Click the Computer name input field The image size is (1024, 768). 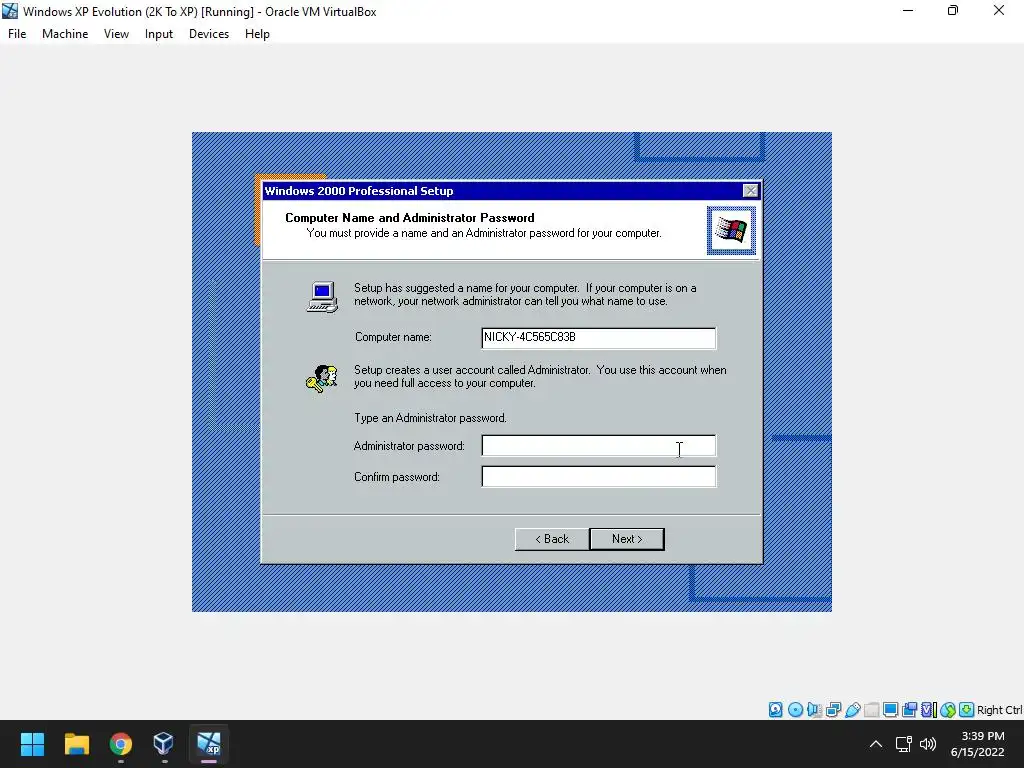[598, 338]
